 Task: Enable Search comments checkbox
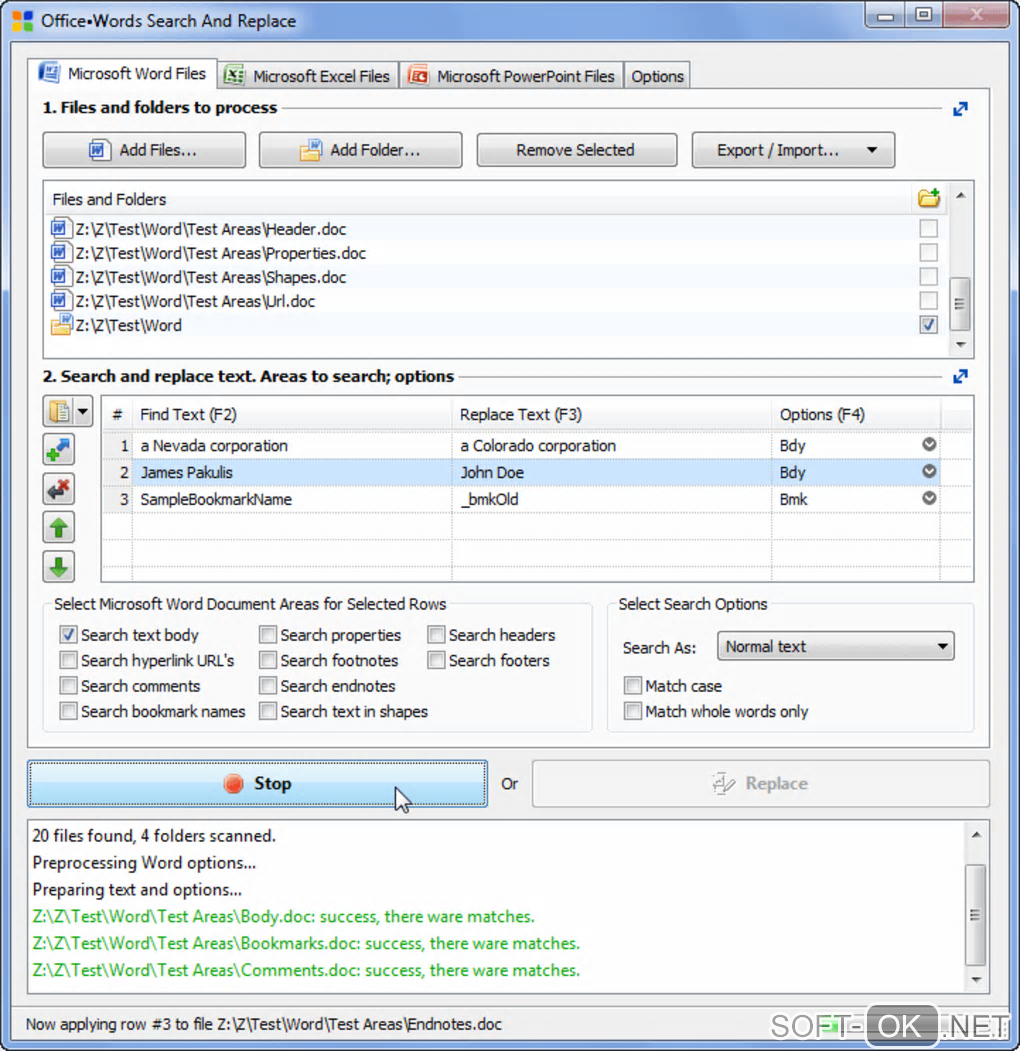point(68,685)
